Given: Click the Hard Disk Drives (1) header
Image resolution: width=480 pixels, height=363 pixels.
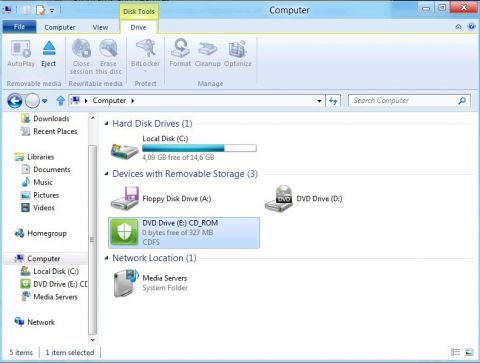Looking at the screenshot, I should [x=152, y=124].
